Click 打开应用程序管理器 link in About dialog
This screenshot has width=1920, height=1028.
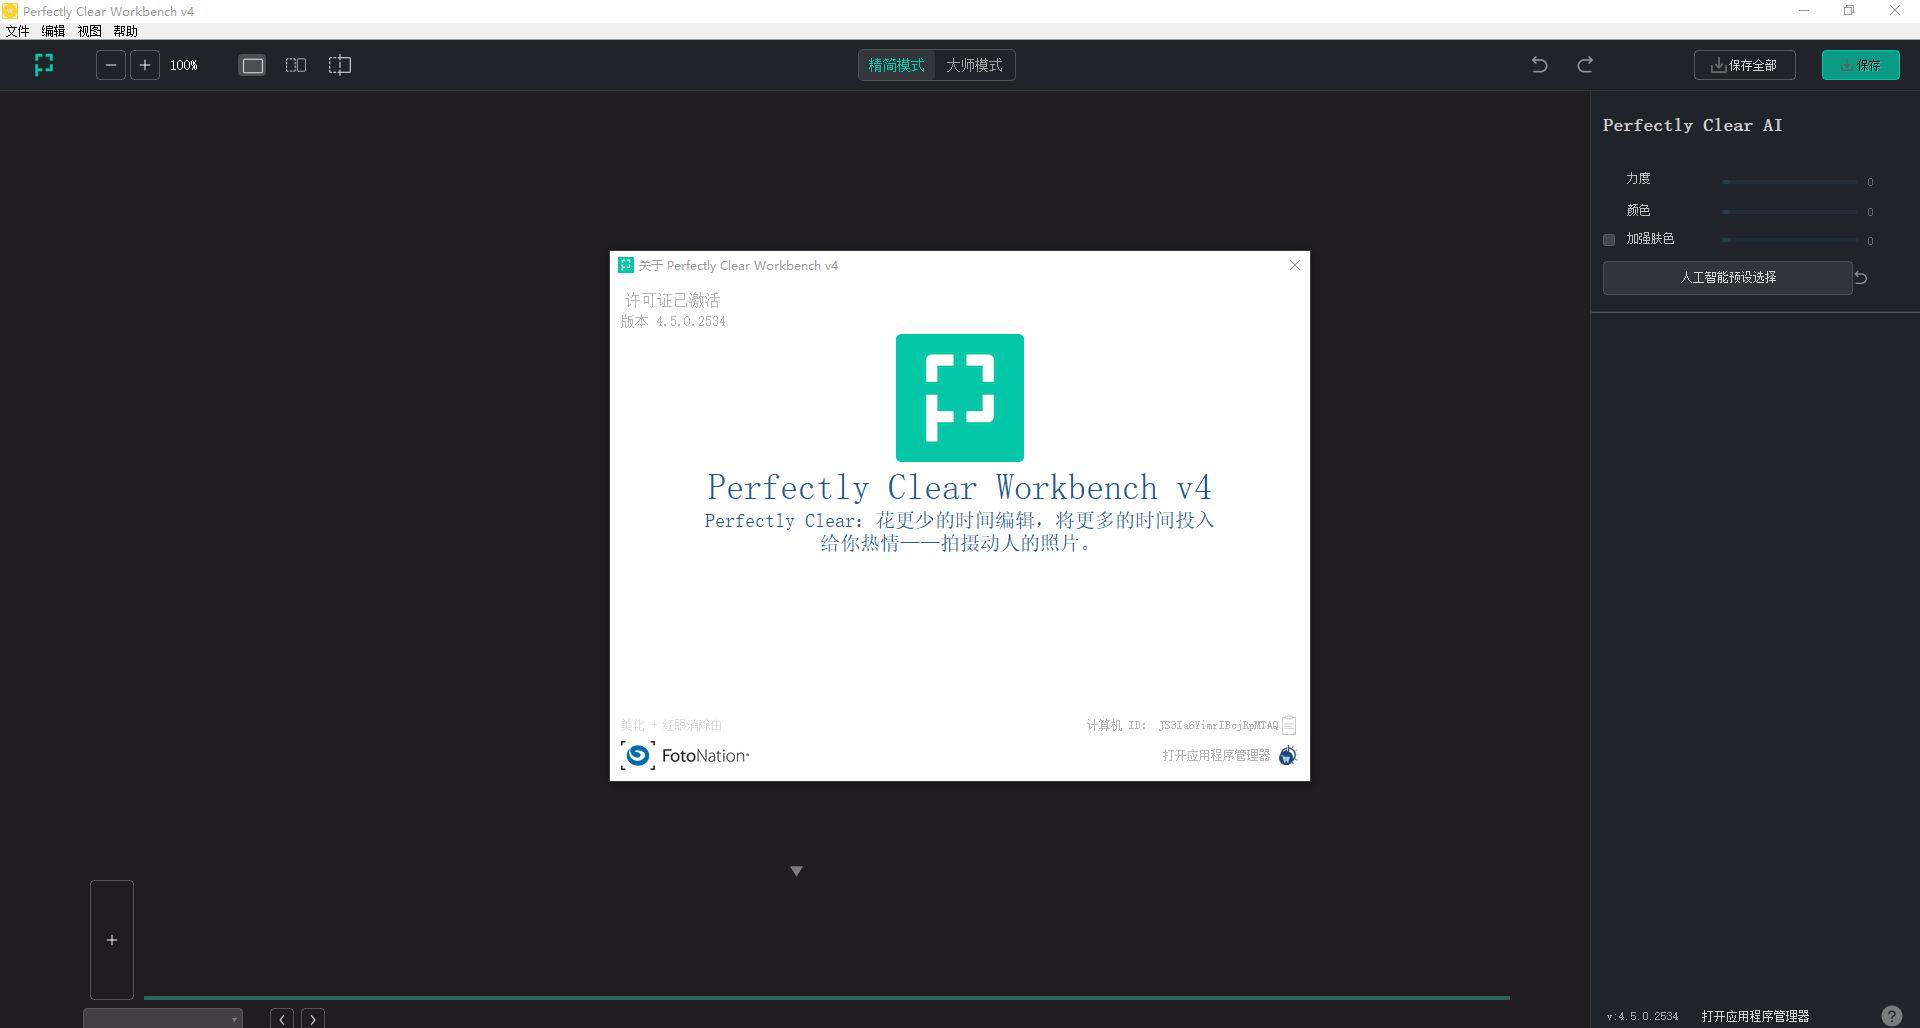tap(1216, 755)
